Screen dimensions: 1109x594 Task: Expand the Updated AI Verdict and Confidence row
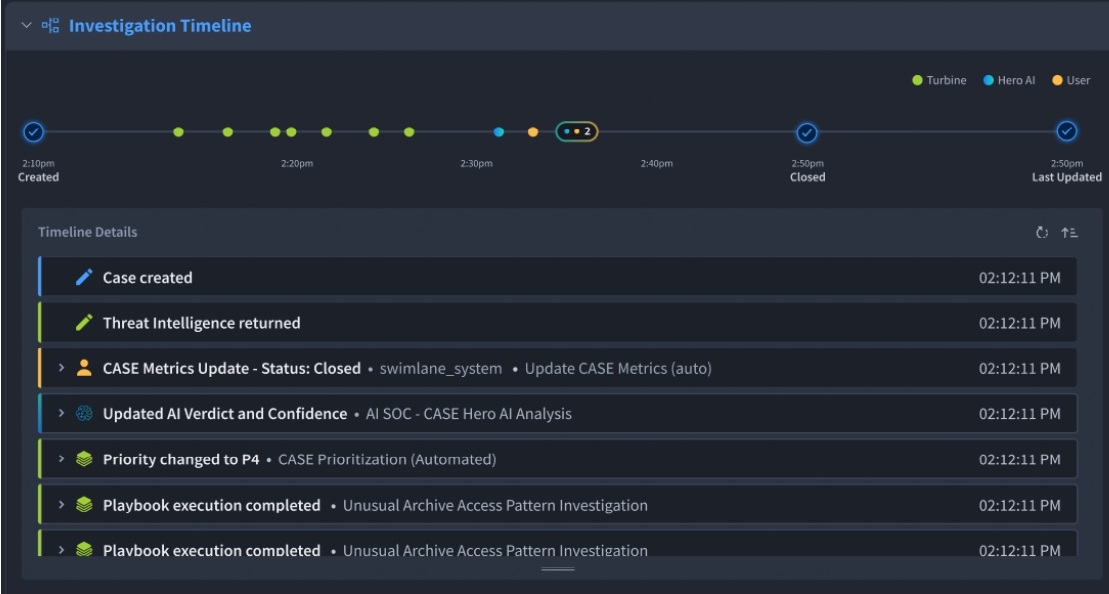(62, 413)
